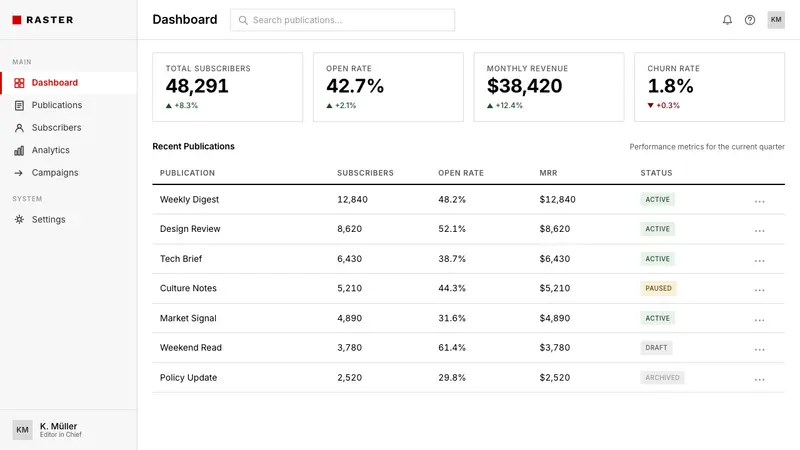Click the Recent Publications heading
Viewport: 800px width, 450px height.
click(193, 146)
